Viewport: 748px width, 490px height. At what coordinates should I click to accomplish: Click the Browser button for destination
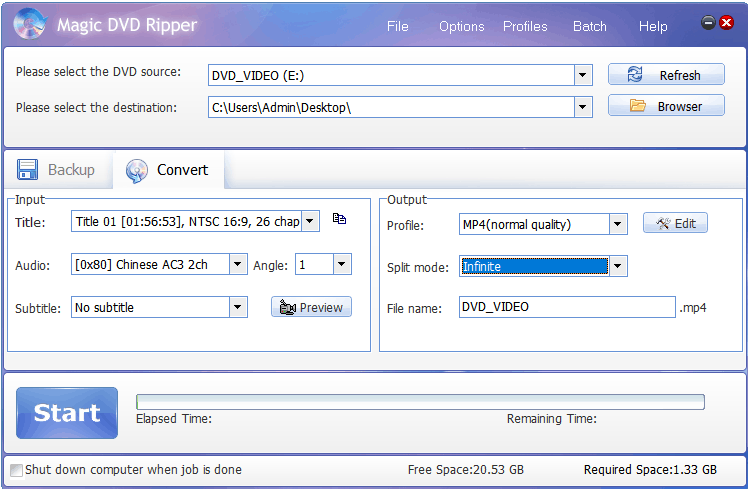pos(666,106)
